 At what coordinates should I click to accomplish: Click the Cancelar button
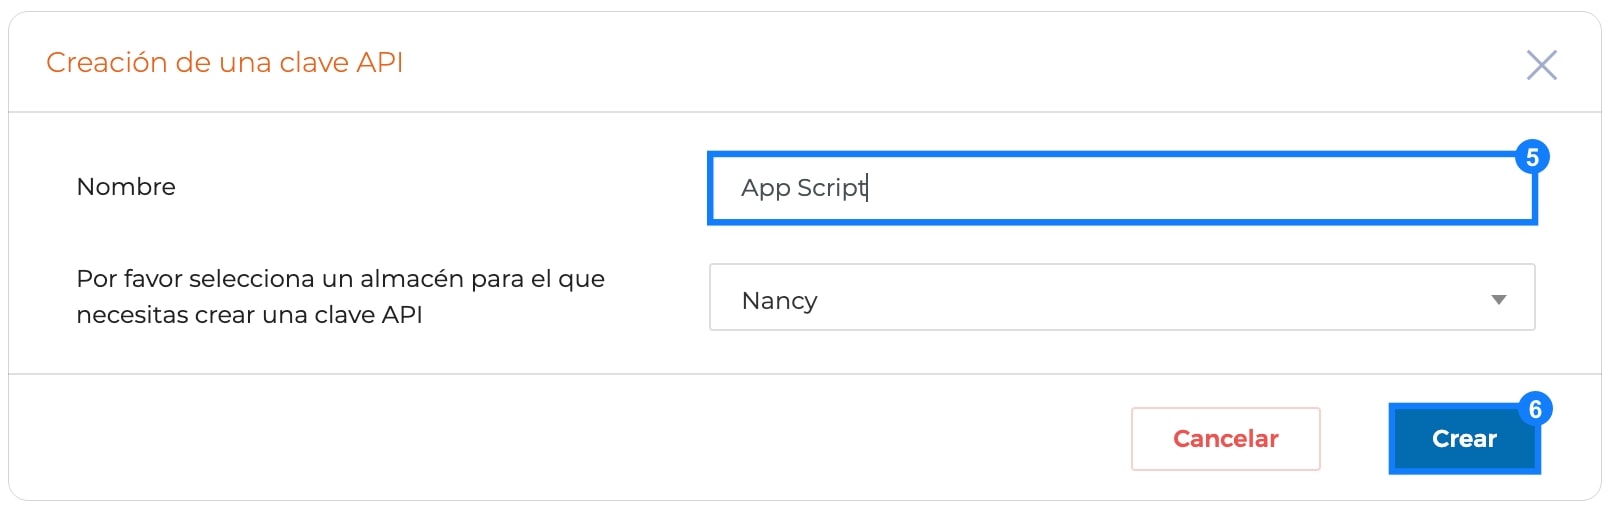[x=1225, y=439]
